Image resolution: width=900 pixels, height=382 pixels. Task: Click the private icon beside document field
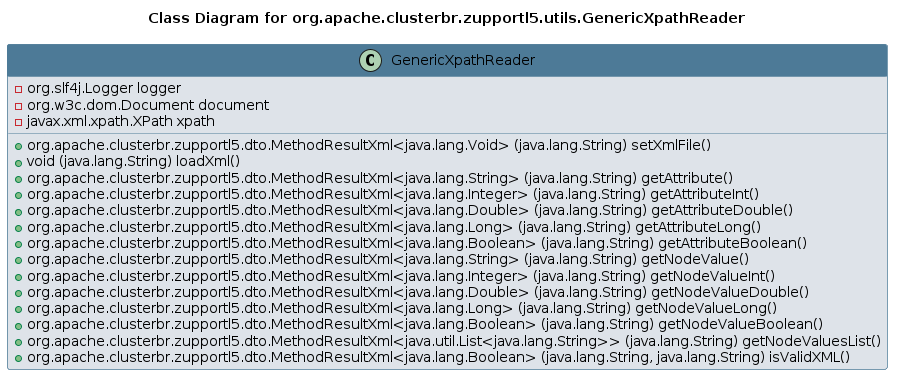click(x=18, y=106)
